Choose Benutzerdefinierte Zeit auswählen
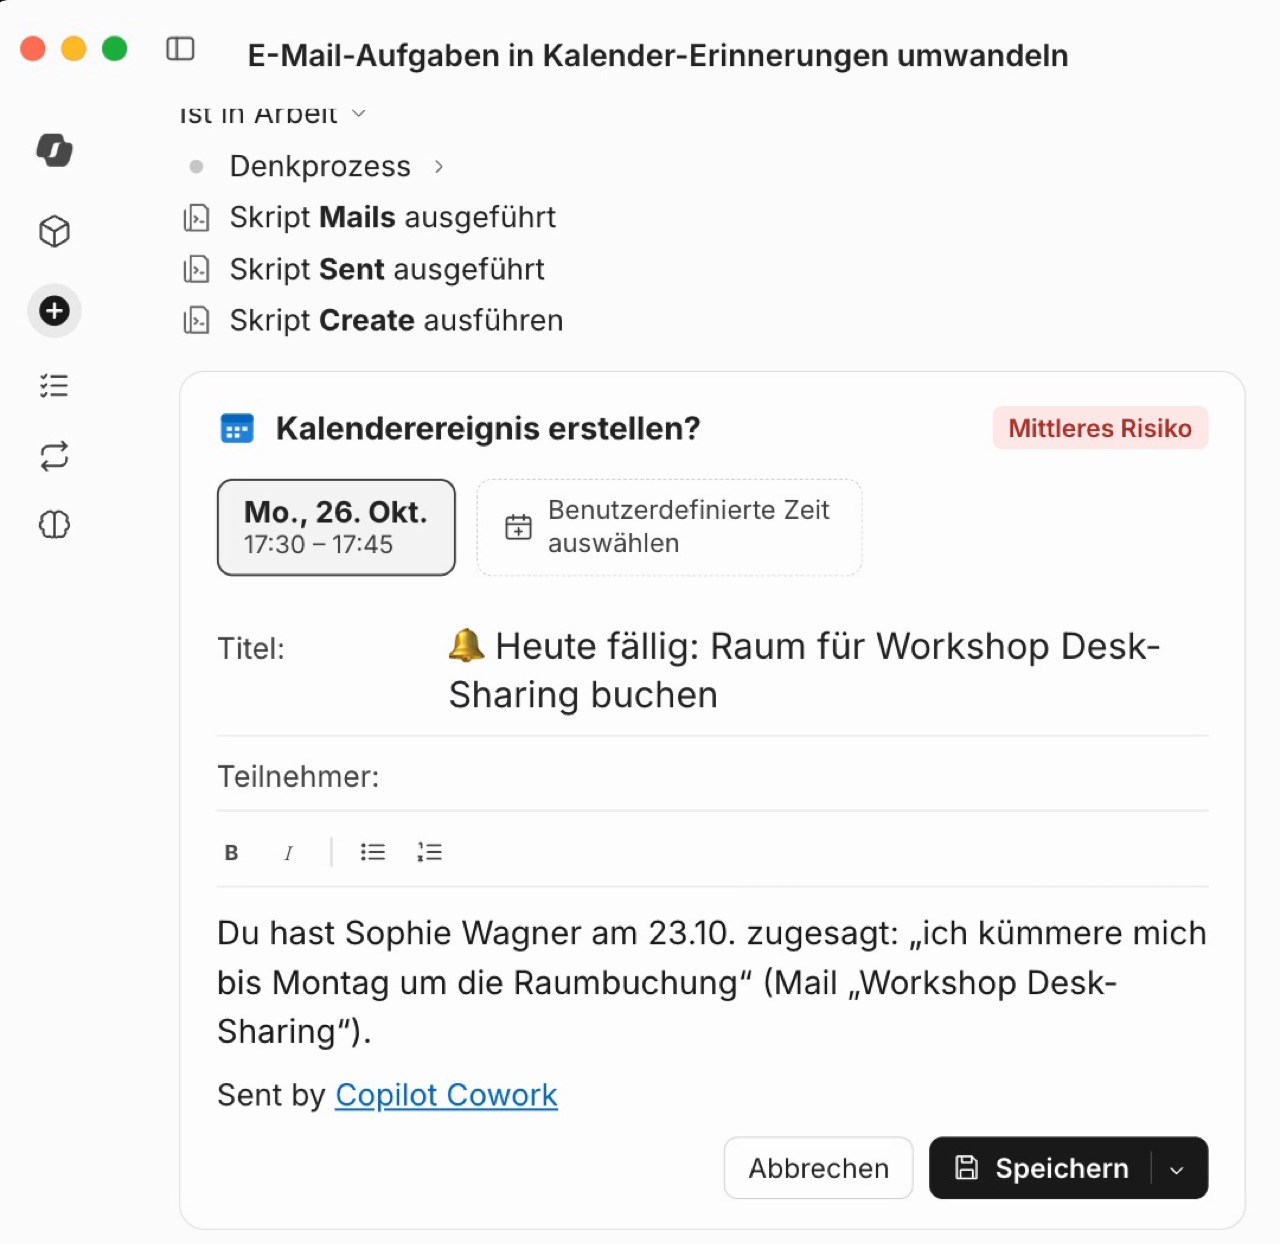 pos(669,527)
